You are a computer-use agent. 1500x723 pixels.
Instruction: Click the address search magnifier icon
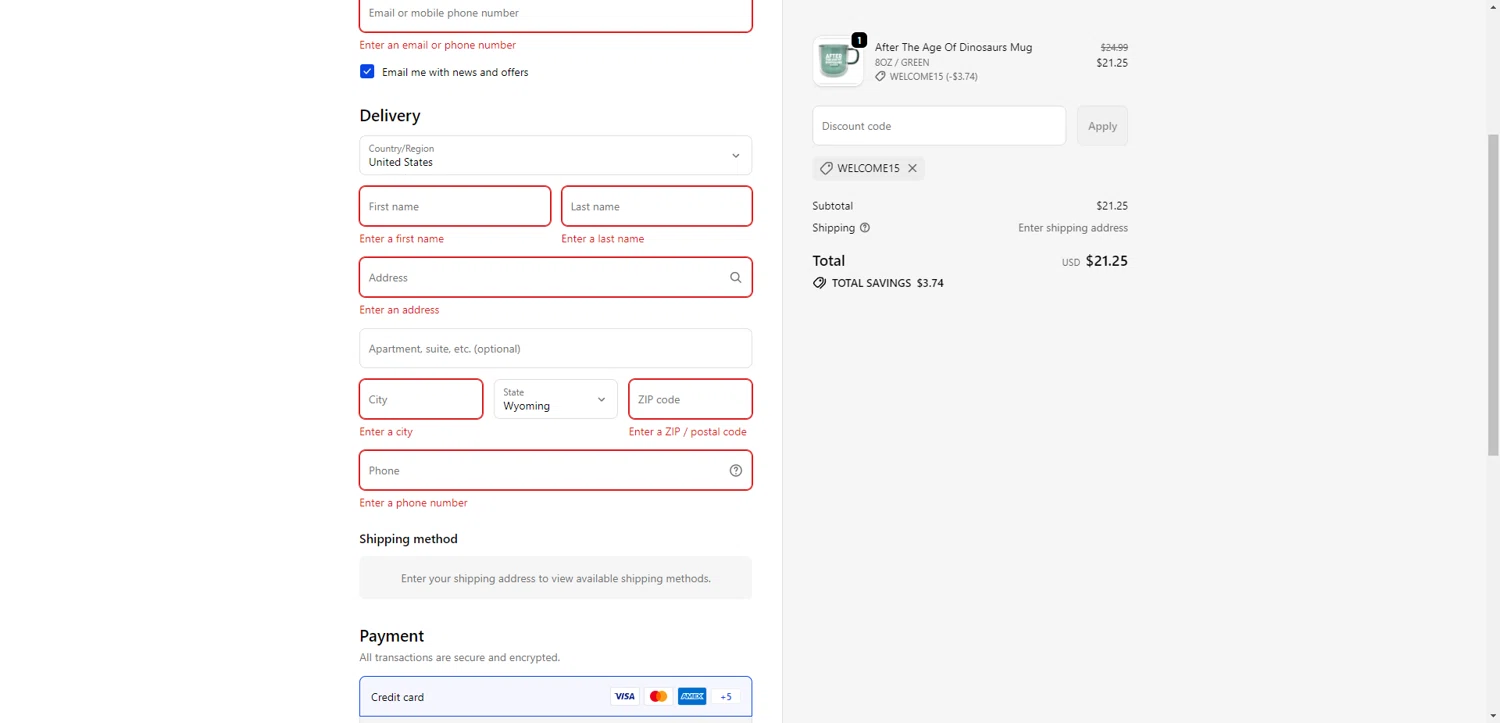735,278
